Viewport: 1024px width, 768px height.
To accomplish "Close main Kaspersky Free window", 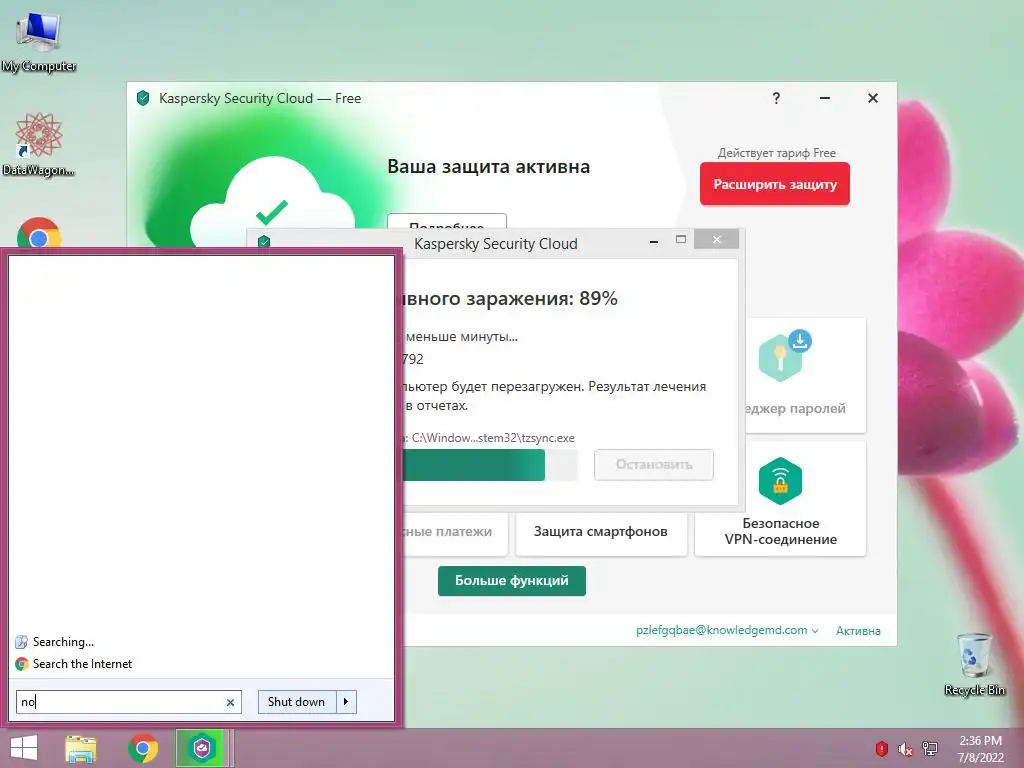I will (873, 98).
